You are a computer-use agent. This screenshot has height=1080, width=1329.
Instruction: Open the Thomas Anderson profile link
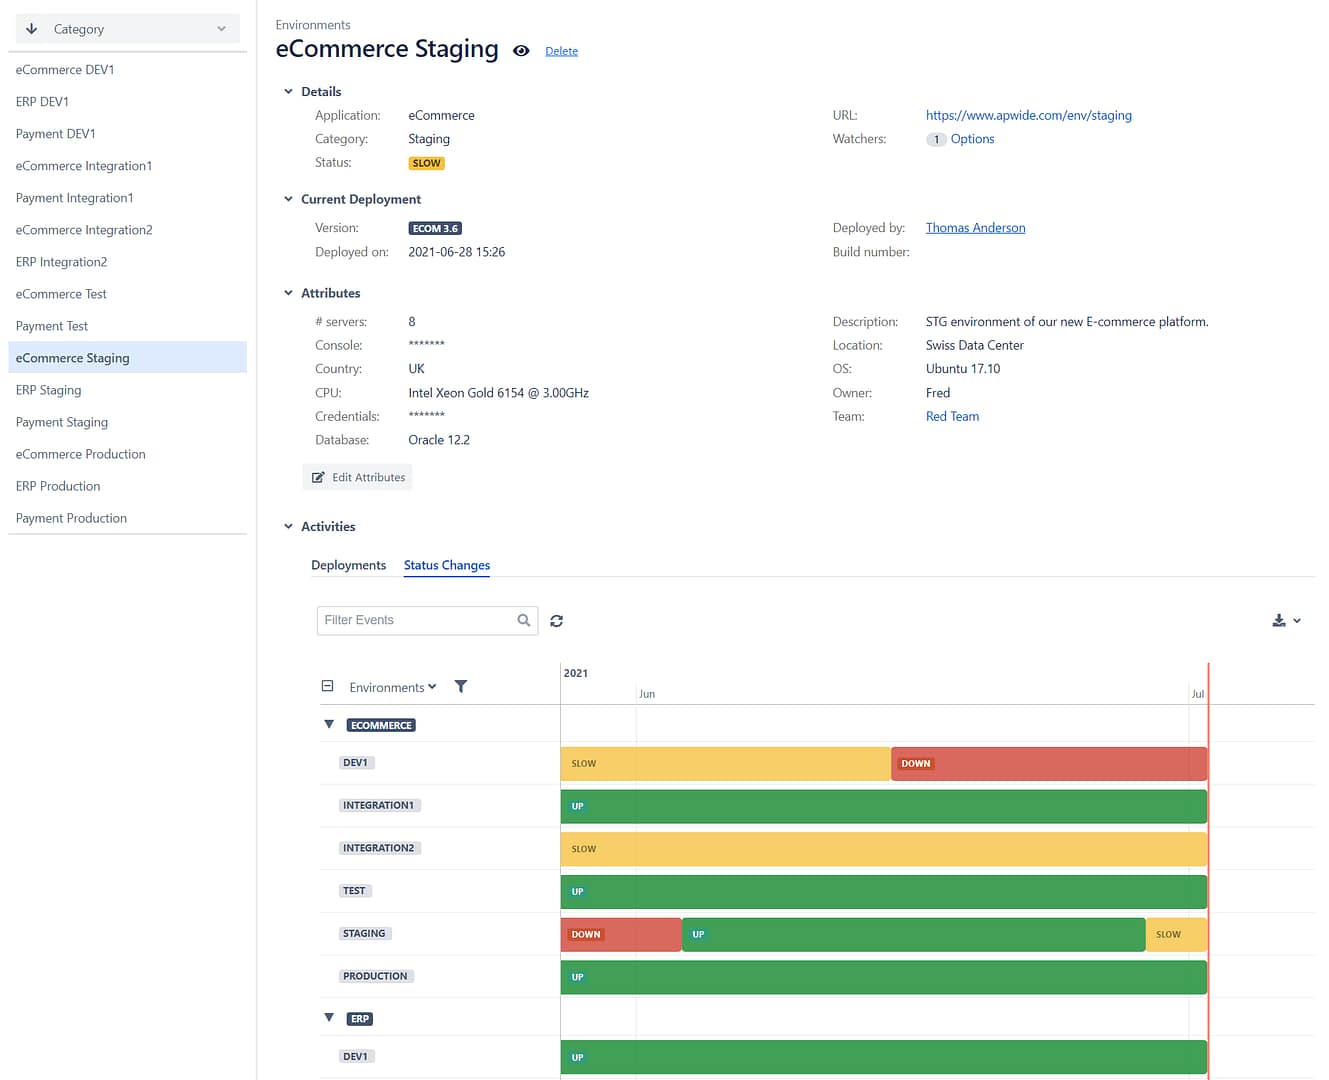click(975, 227)
